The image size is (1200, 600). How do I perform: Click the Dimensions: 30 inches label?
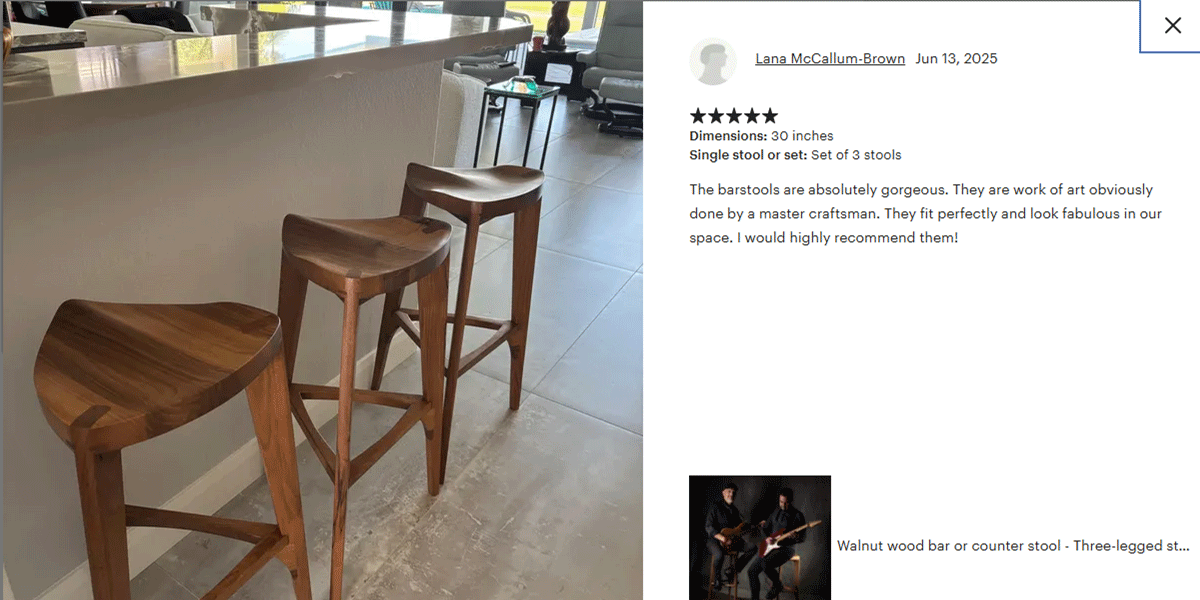(x=761, y=136)
